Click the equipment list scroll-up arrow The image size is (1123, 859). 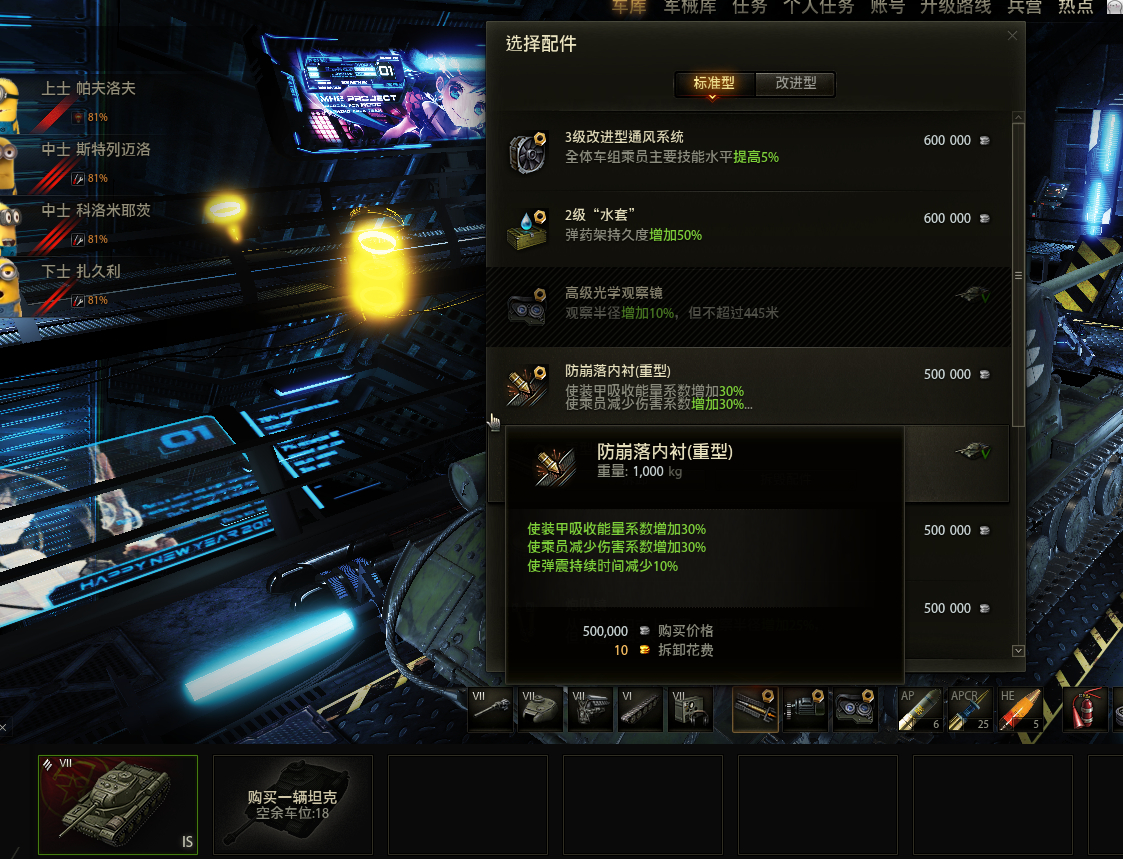pos(1018,117)
